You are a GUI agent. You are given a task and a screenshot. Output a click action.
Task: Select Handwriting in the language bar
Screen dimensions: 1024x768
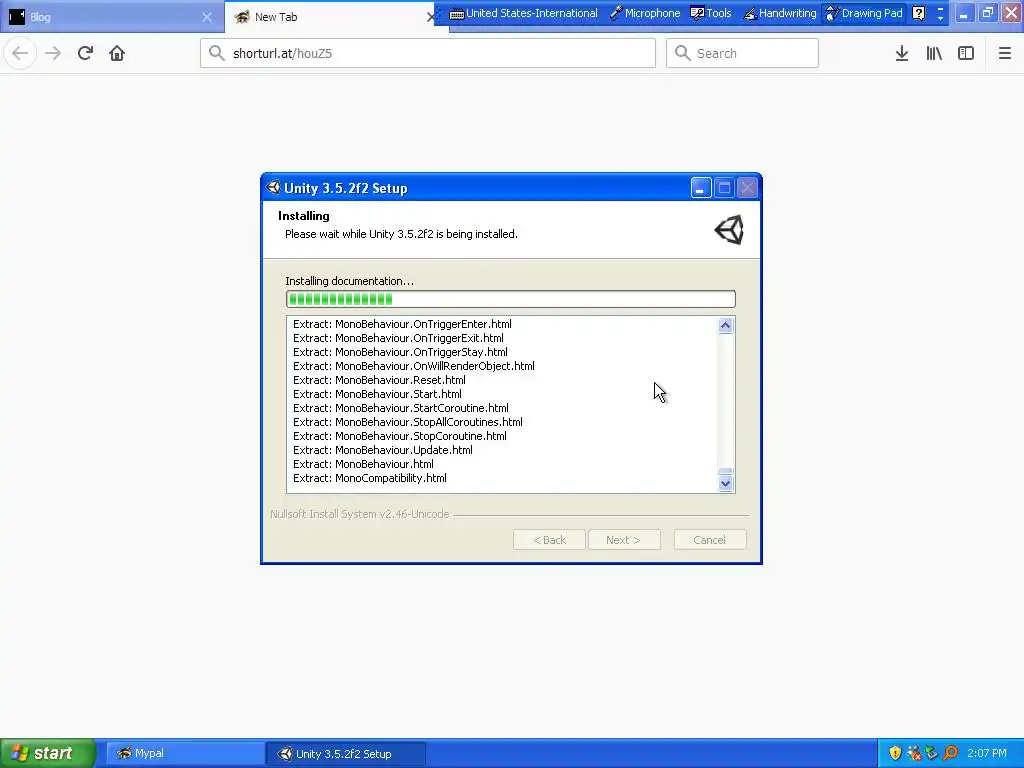(780, 13)
